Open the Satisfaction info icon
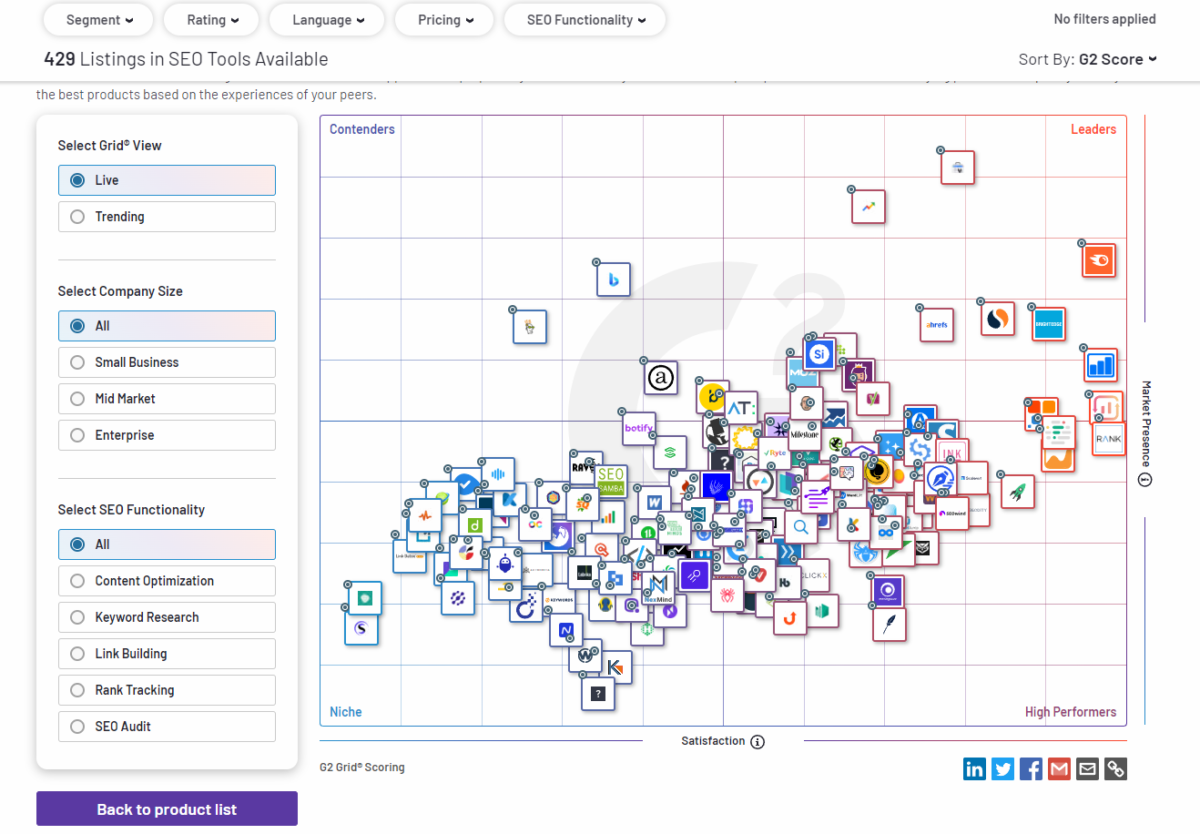The width and height of the screenshot is (1200, 834). pos(758,741)
